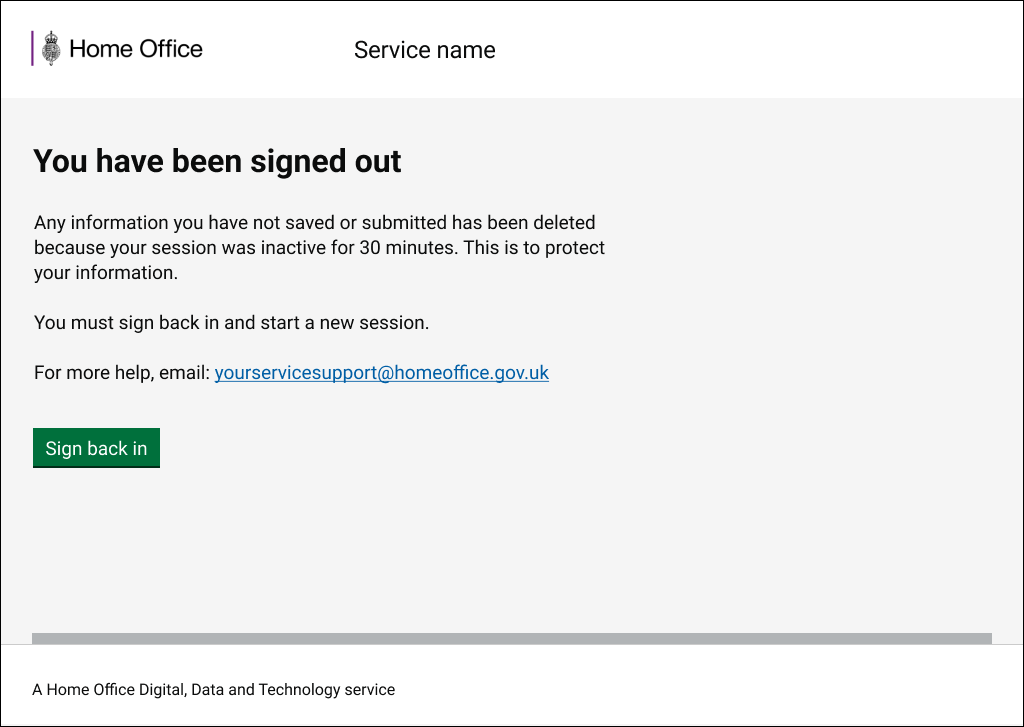
Task: Click "homeoffice.gov.uk" in the support email link
Action: (x=472, y=373)
